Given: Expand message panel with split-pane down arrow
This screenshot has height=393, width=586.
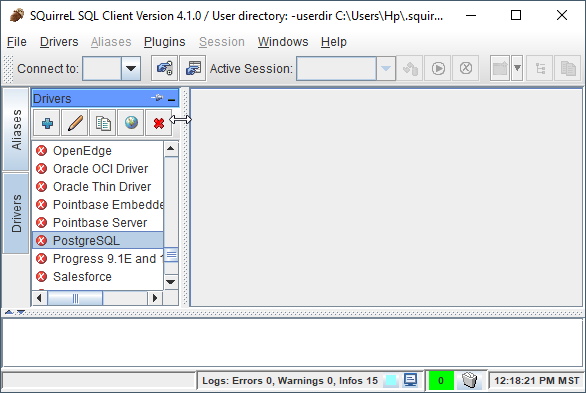Looking at the screenshot, I should (x=21, y=312).
